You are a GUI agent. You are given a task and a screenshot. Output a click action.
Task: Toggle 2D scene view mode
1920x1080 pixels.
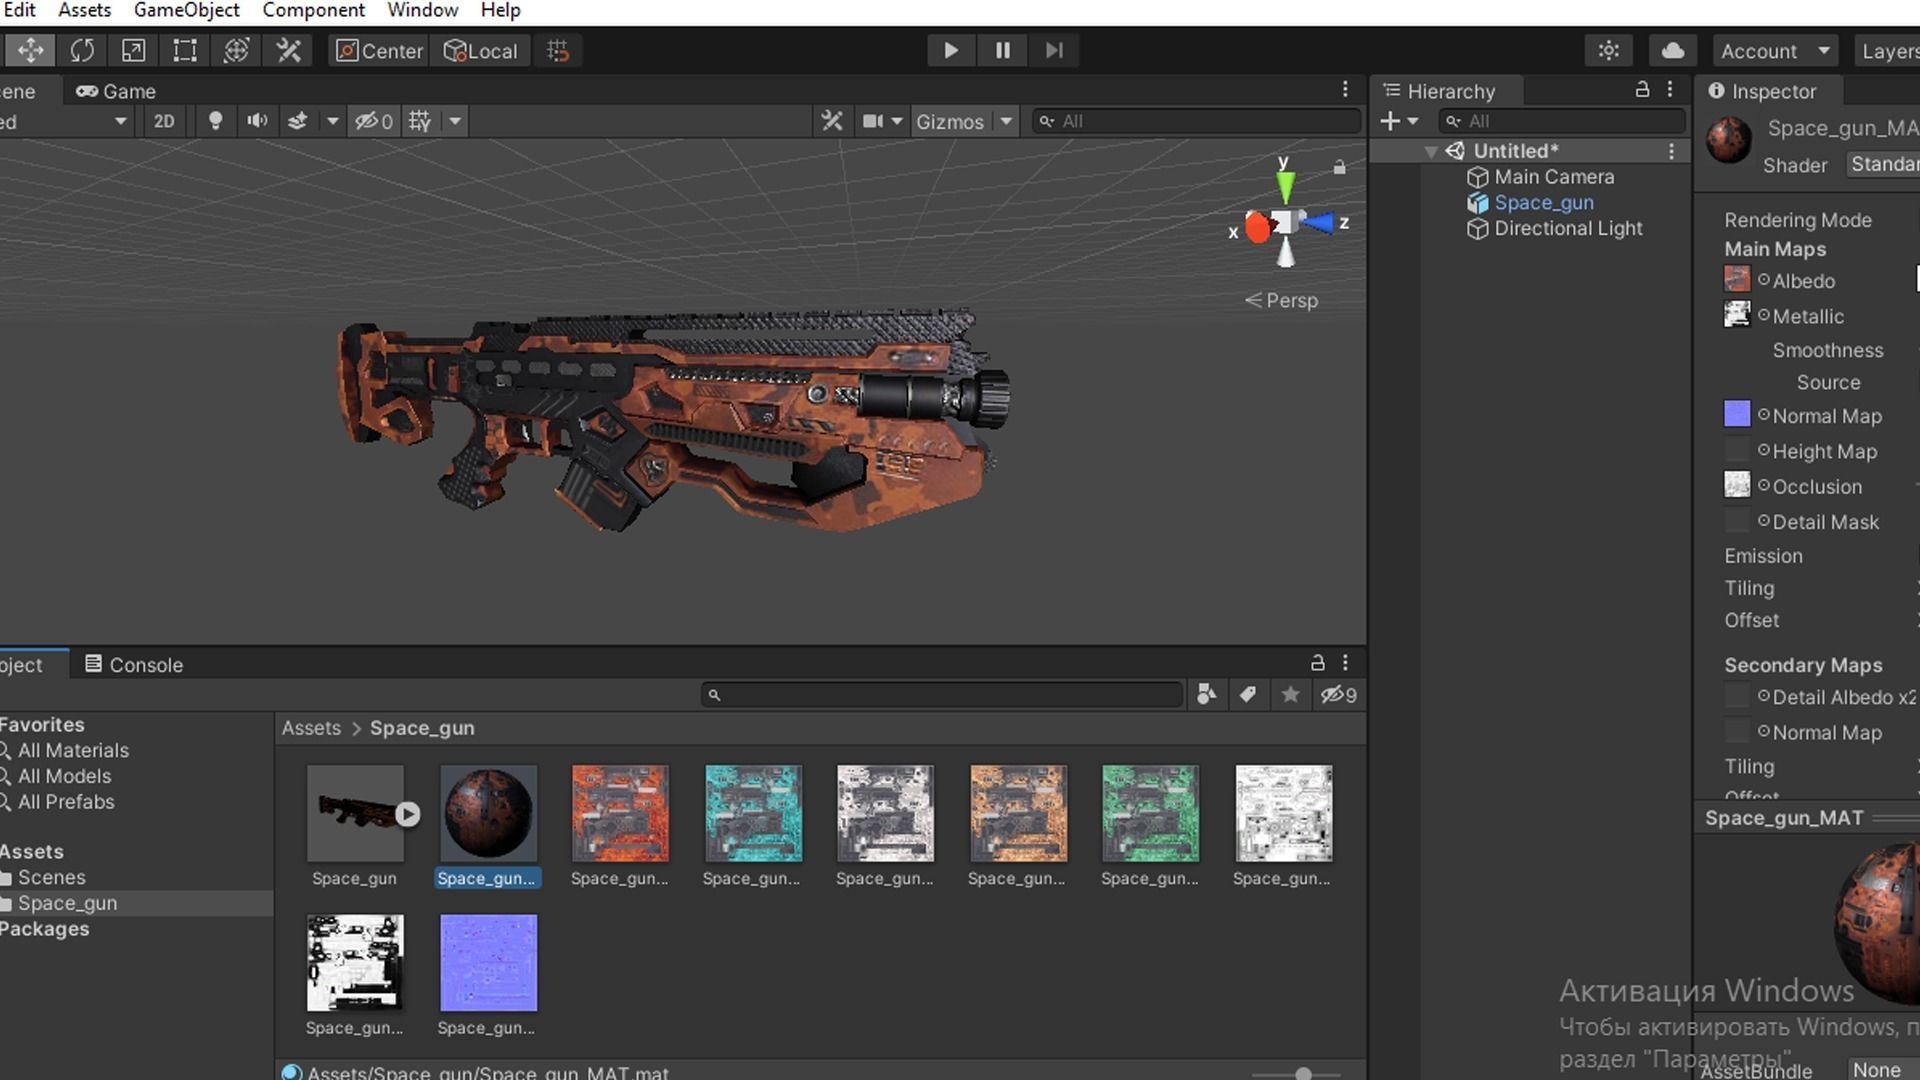point(164,122)
